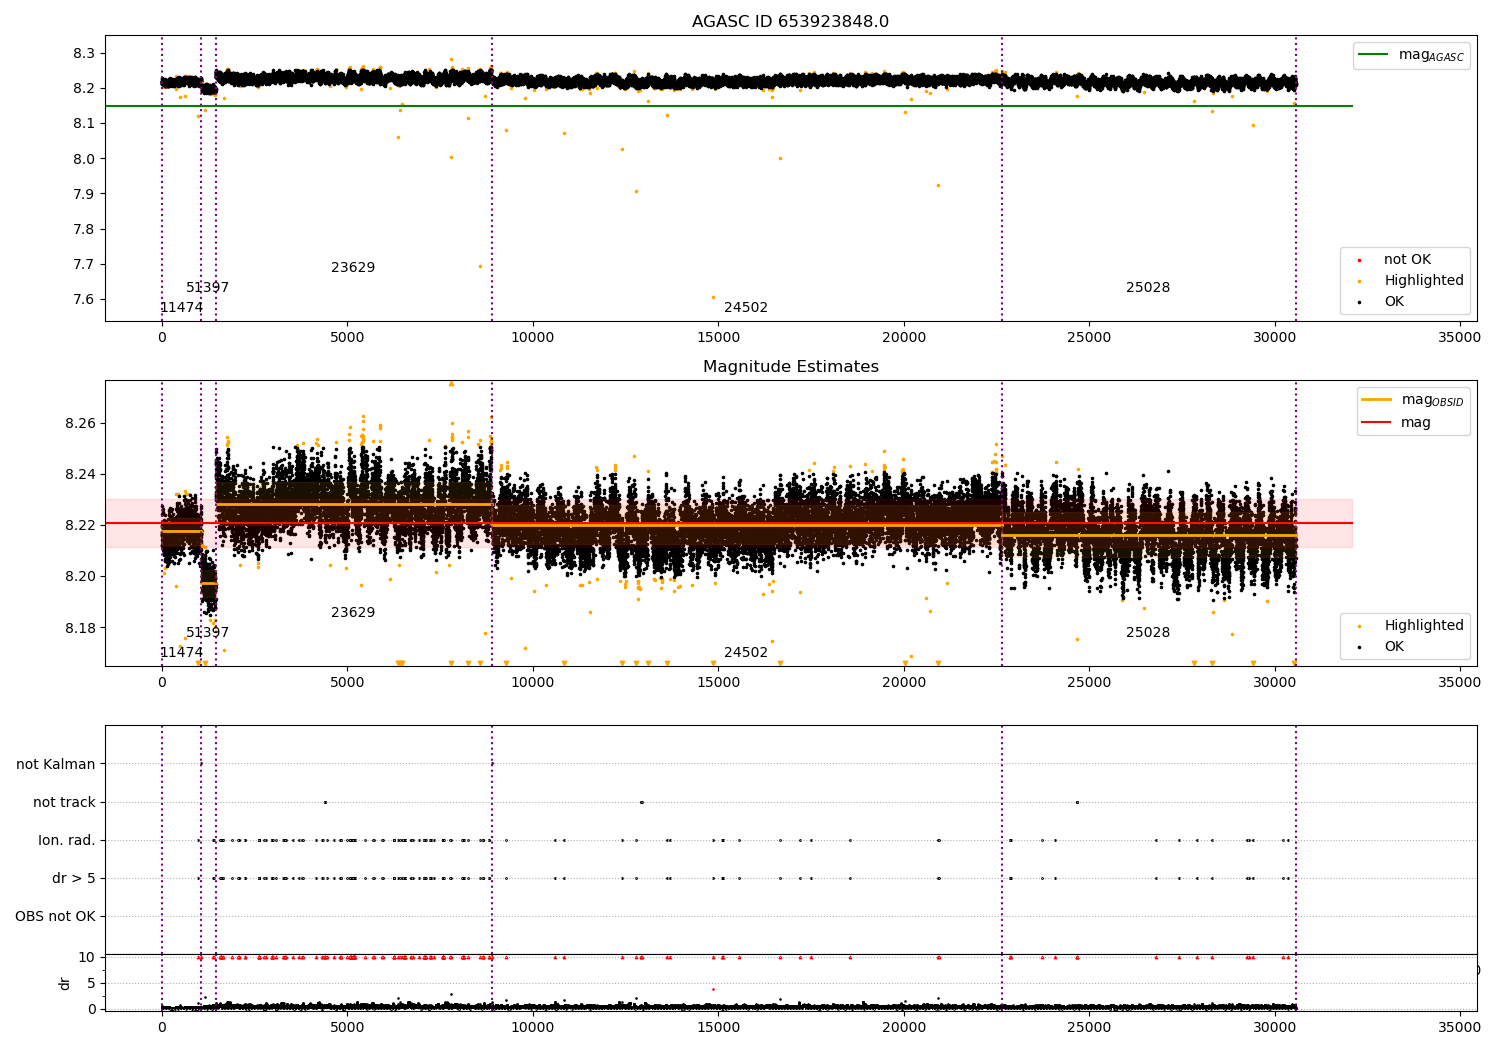Image resolution: width=1500 pixels, height=1050 pixels.
Task: Click the 8.1 y-axis tick label
Action: pyautogui.click(x=84, y=124)
